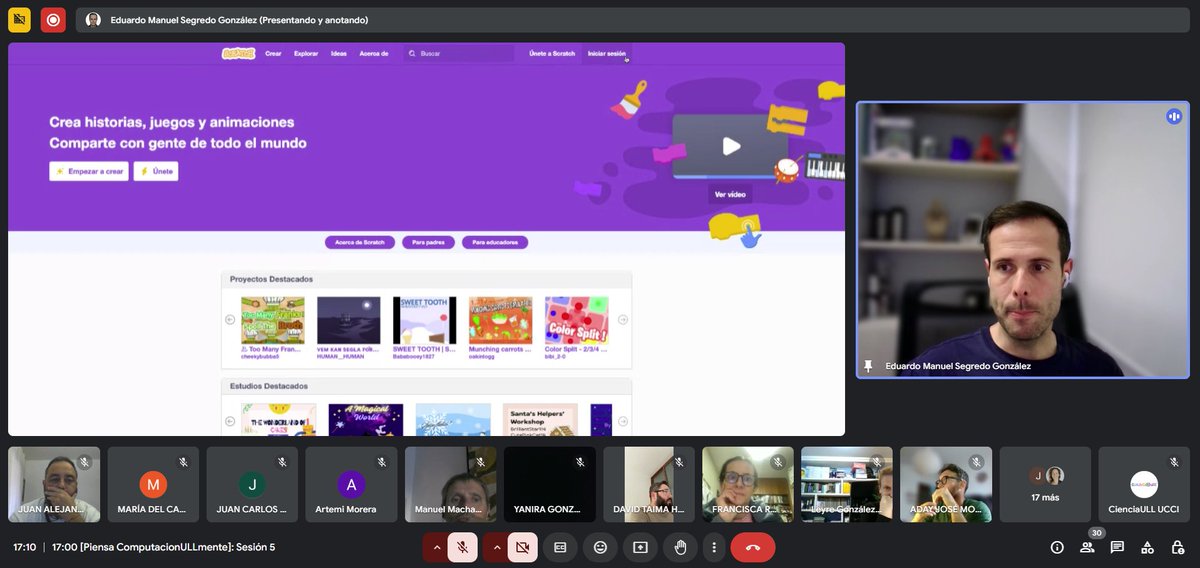Image resolution: width=1200 pixels, height=568 pixels.
Task: Click the Buscar search field
Action: [x=459, y=53]
